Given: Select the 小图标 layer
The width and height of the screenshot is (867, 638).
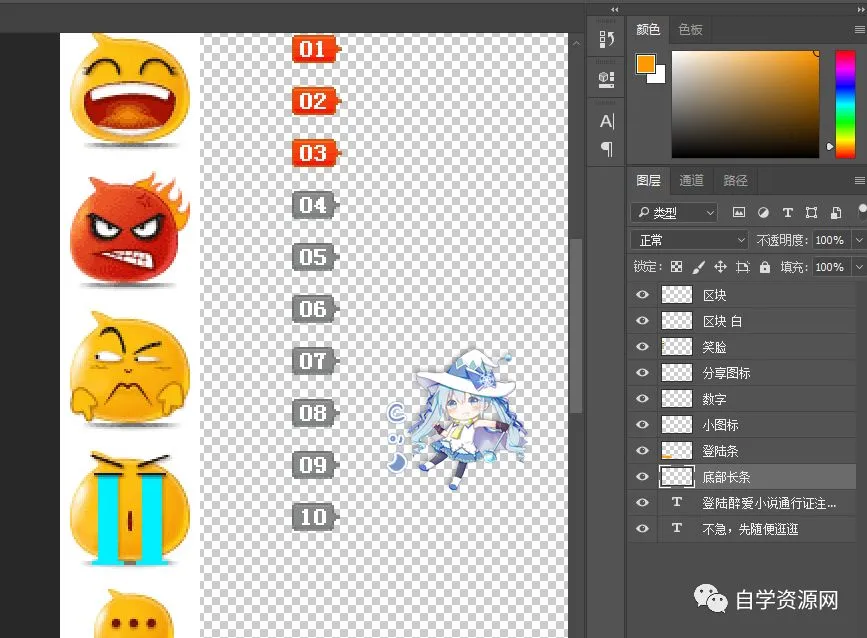Looking at the screenshot, I should tap(742, 425).
